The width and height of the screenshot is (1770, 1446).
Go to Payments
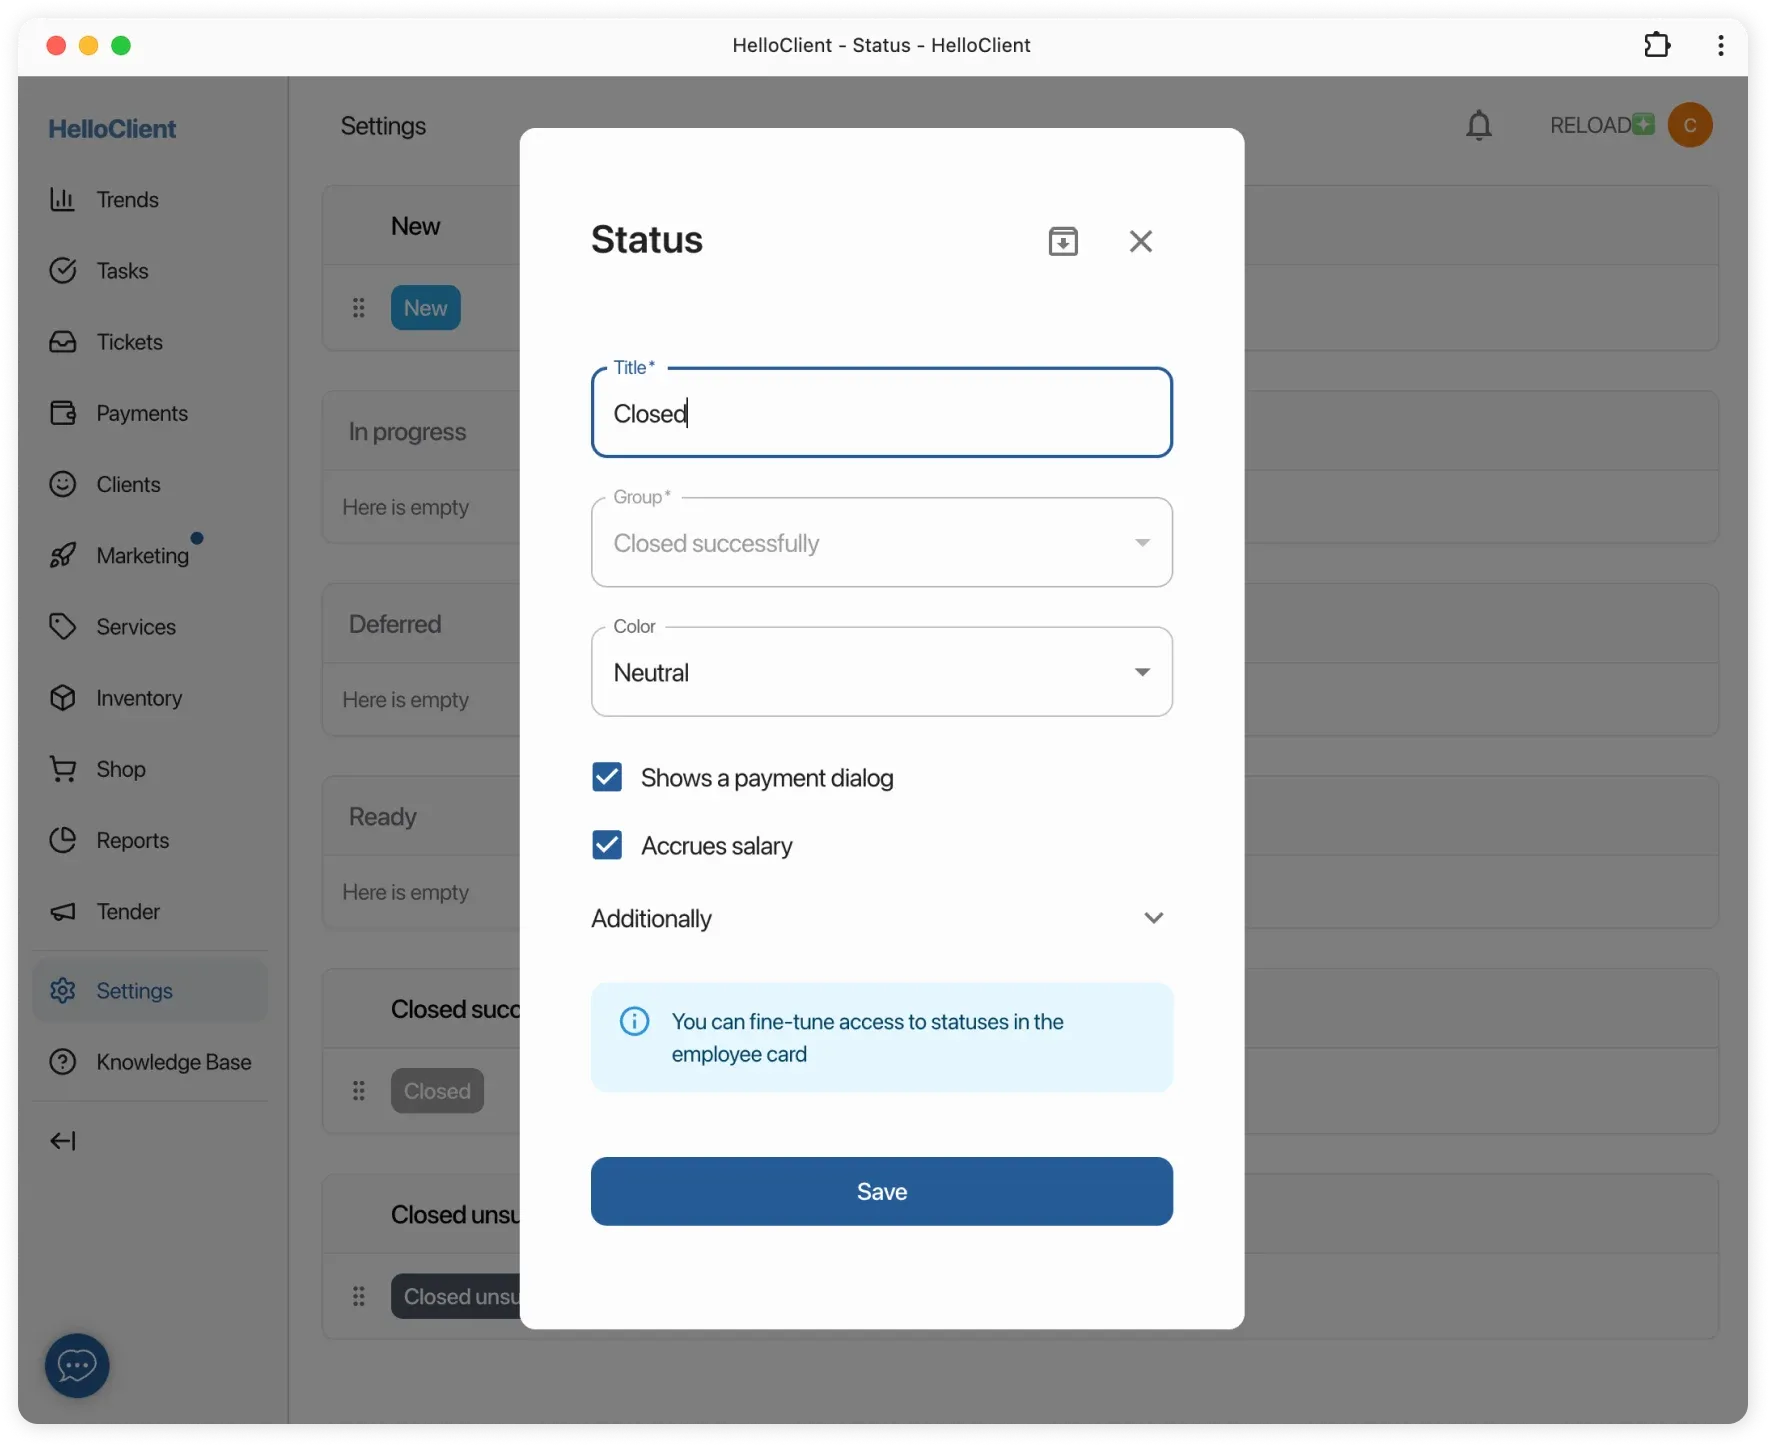coord(141,413)
